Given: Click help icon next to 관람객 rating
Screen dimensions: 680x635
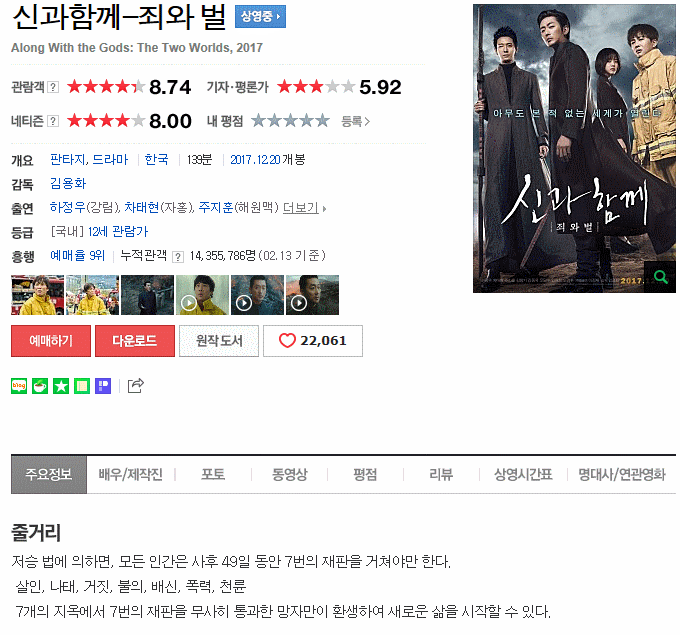Looking at the screenshot, I should [x=53, y=87].
